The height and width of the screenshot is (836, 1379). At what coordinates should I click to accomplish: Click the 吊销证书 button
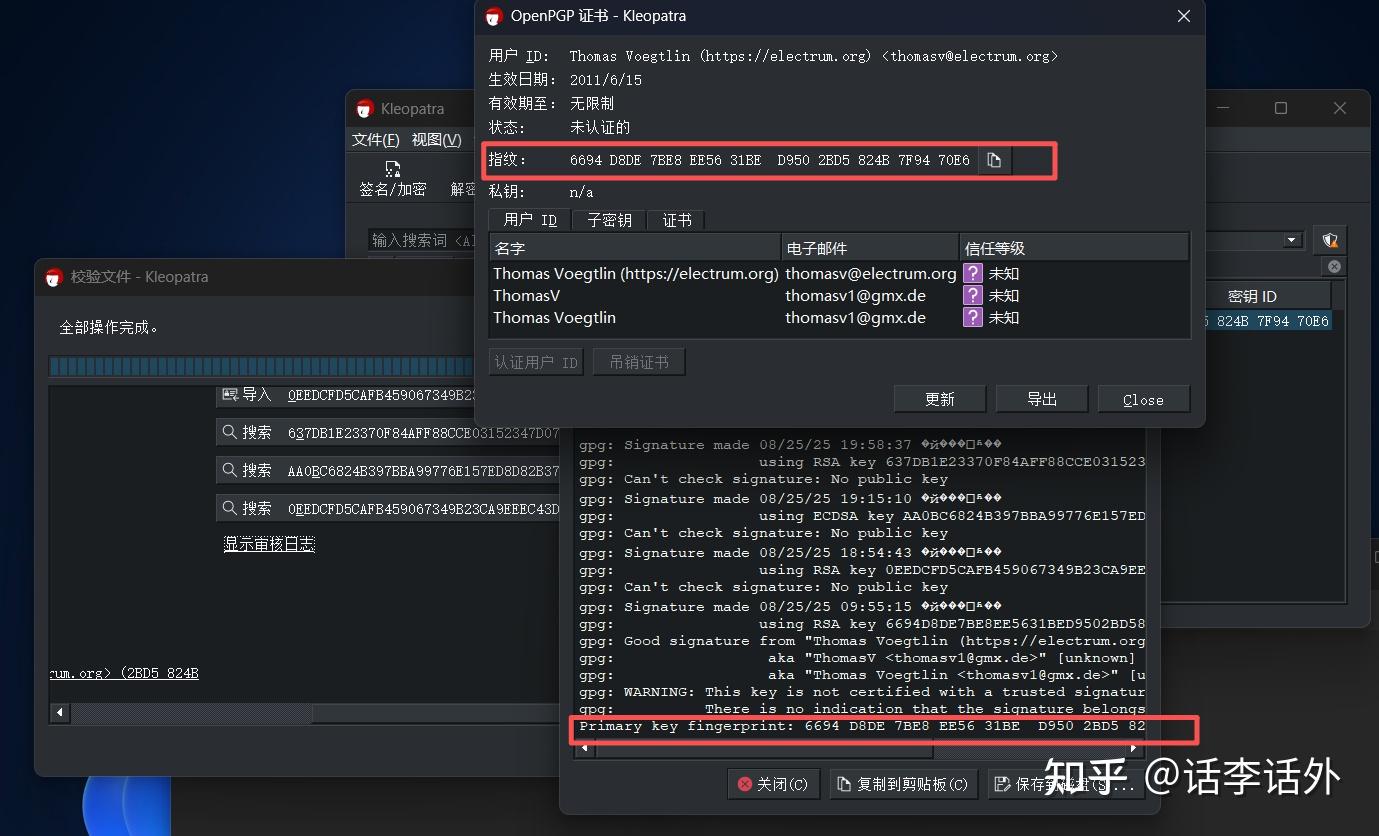[x=639, y=362]
